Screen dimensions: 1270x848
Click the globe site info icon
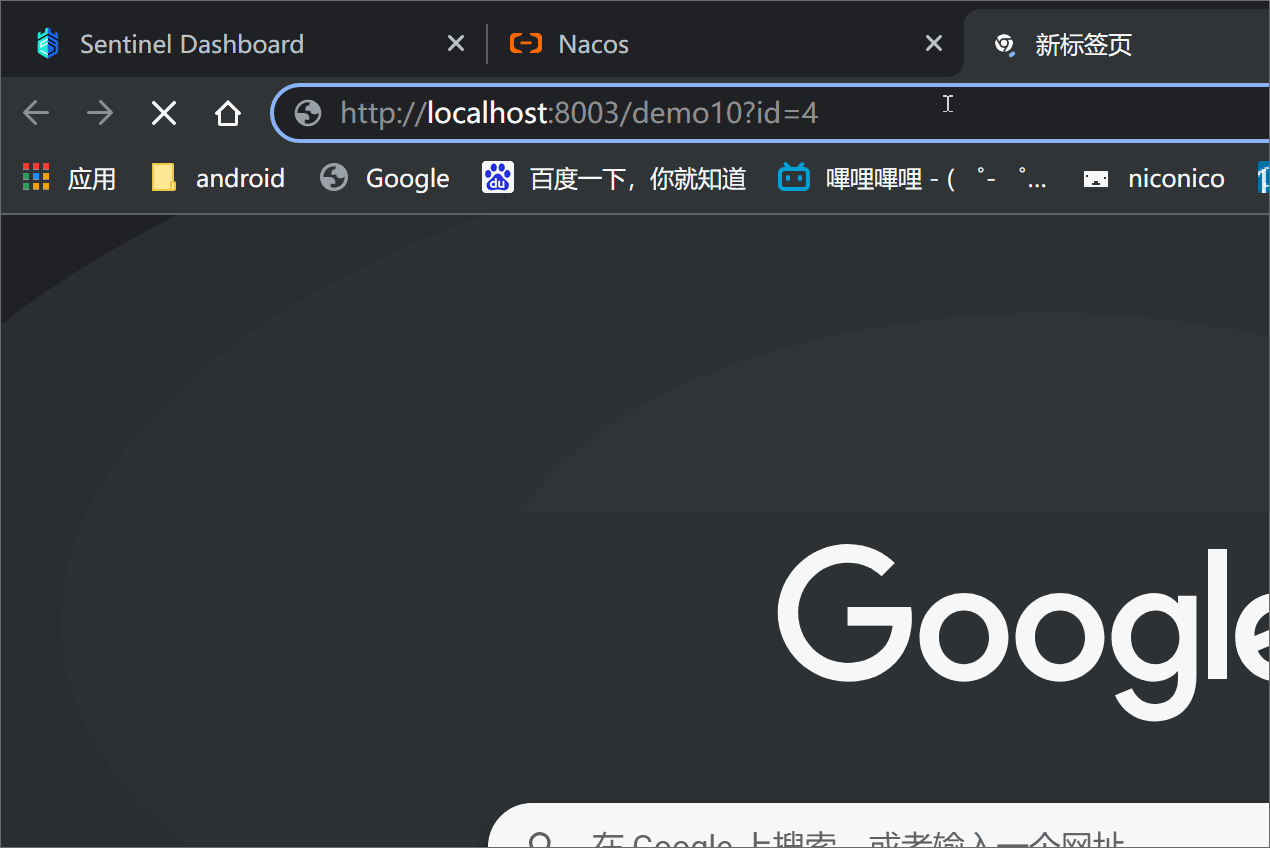click(x=308, y=113)
